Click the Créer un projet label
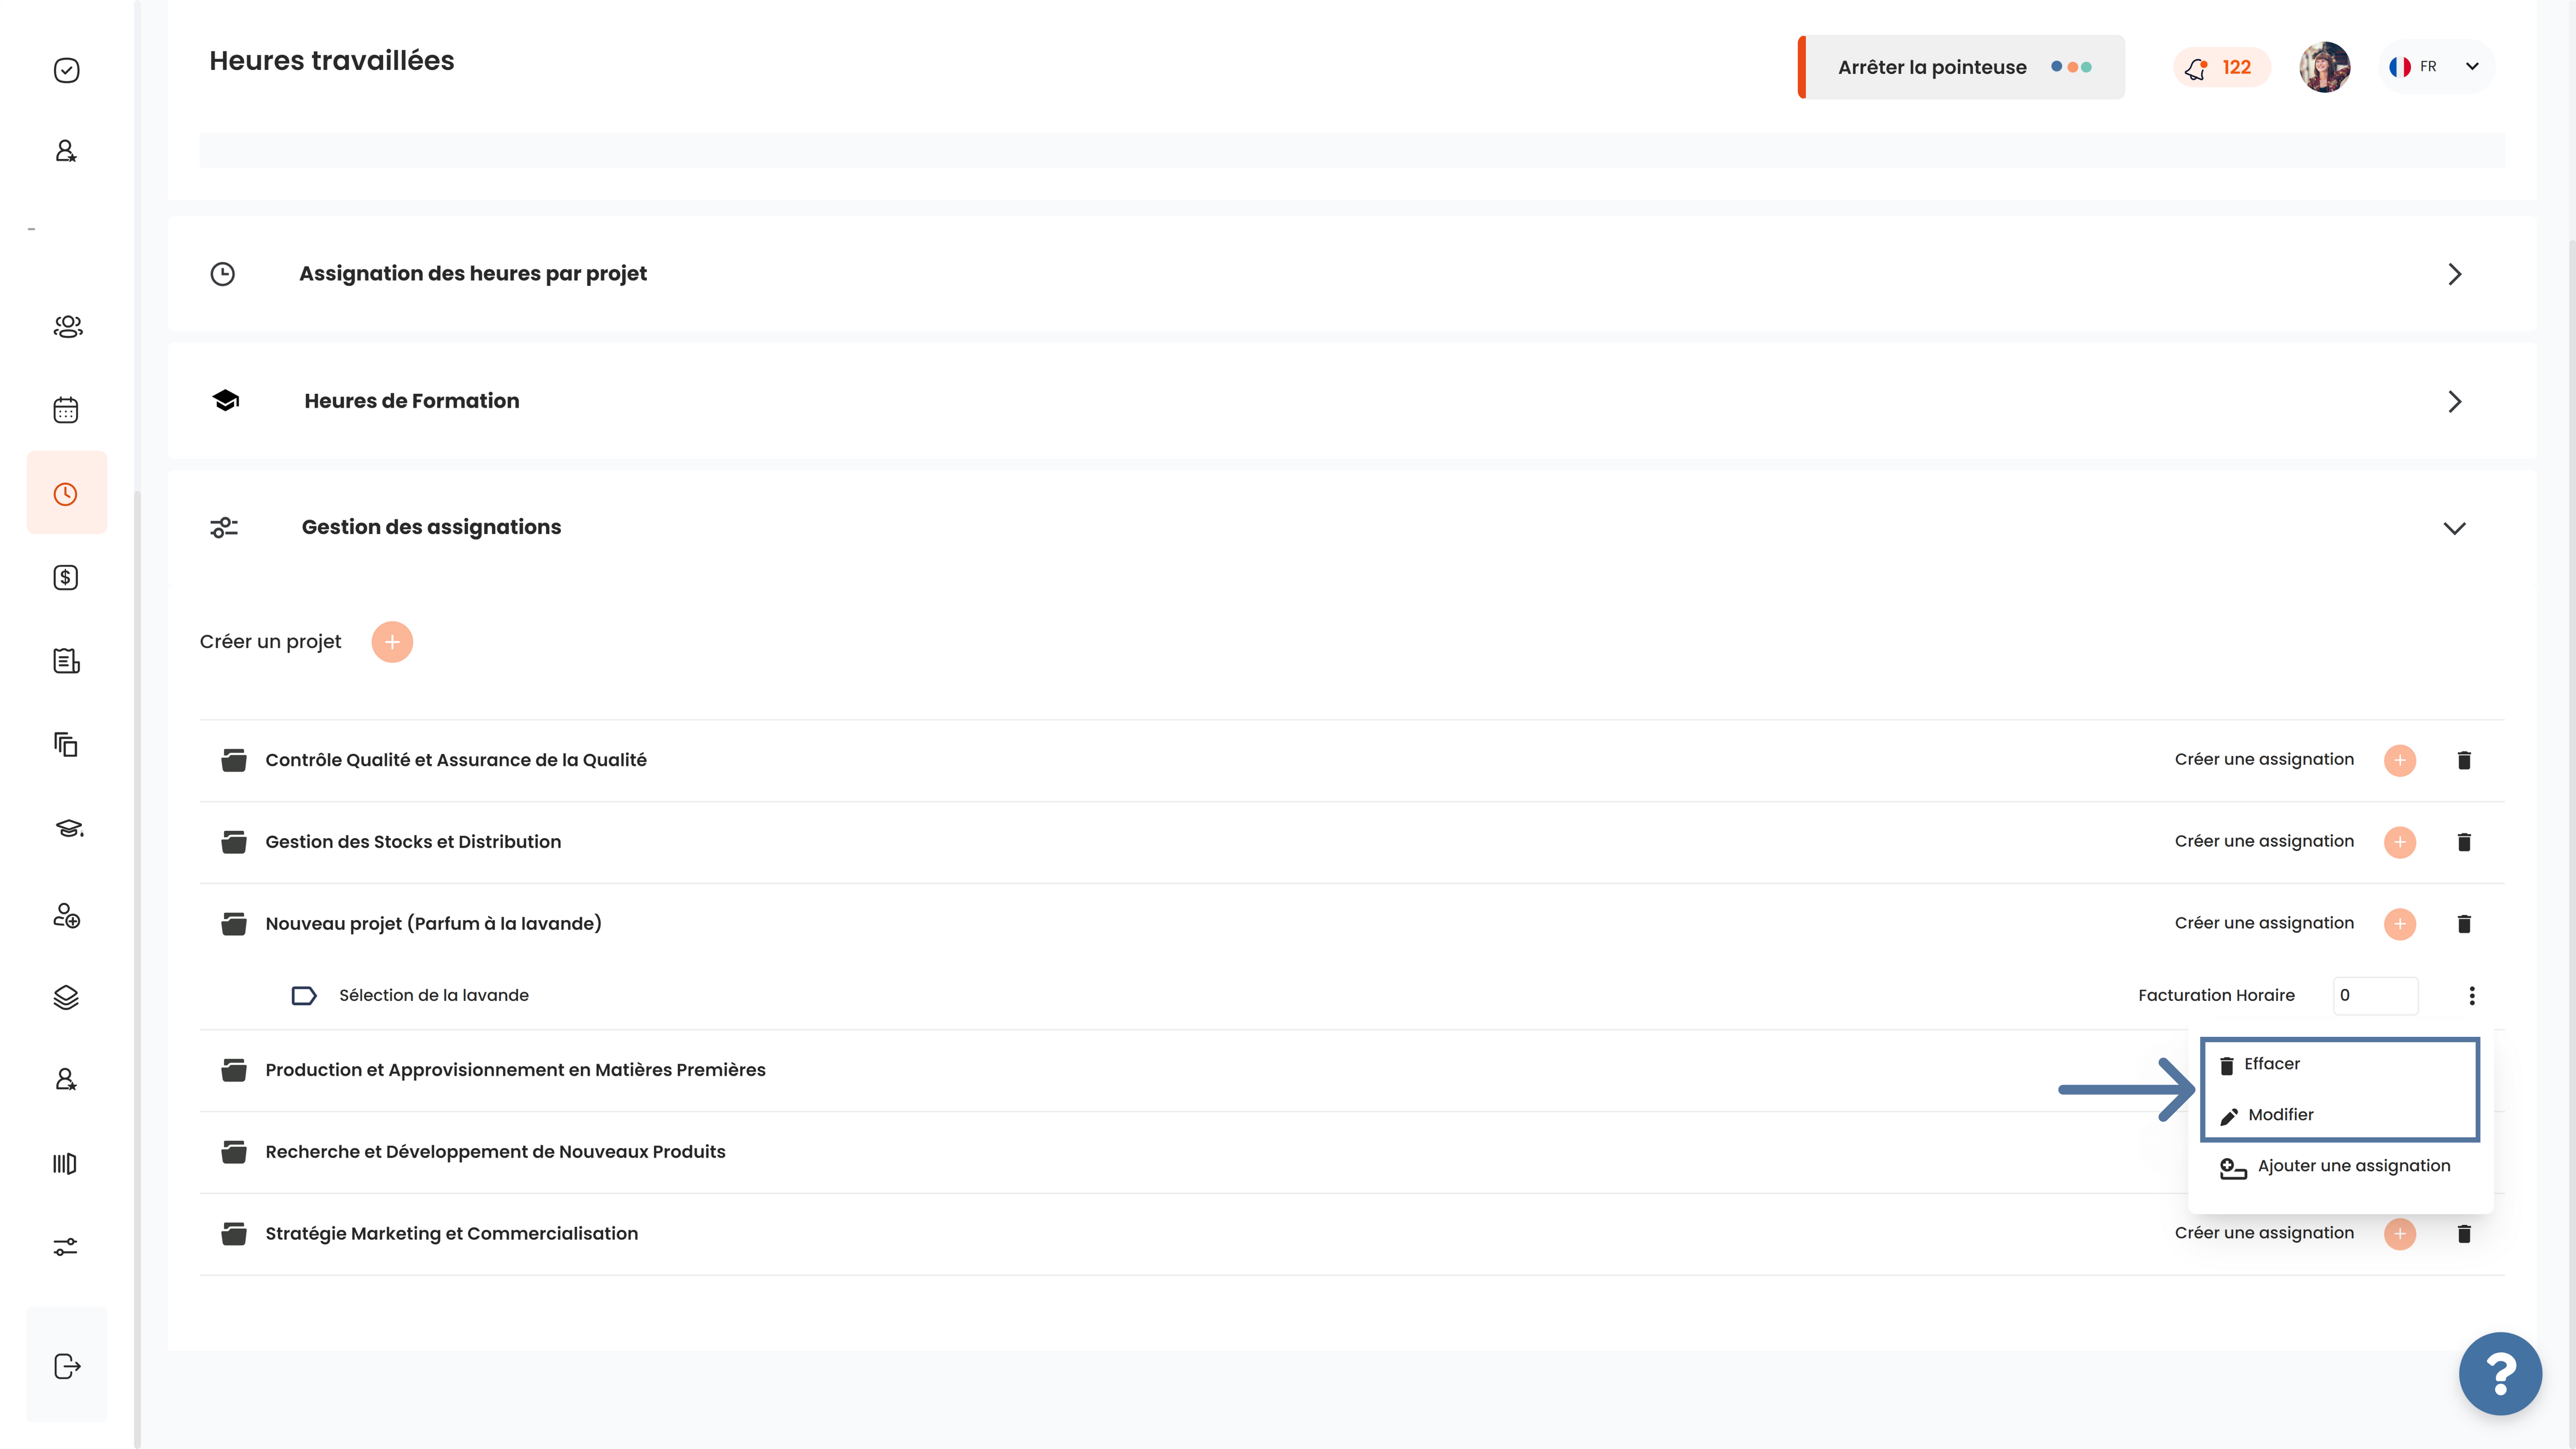The width and height of the screenshot is (2576, 1449). coord(270,642)
